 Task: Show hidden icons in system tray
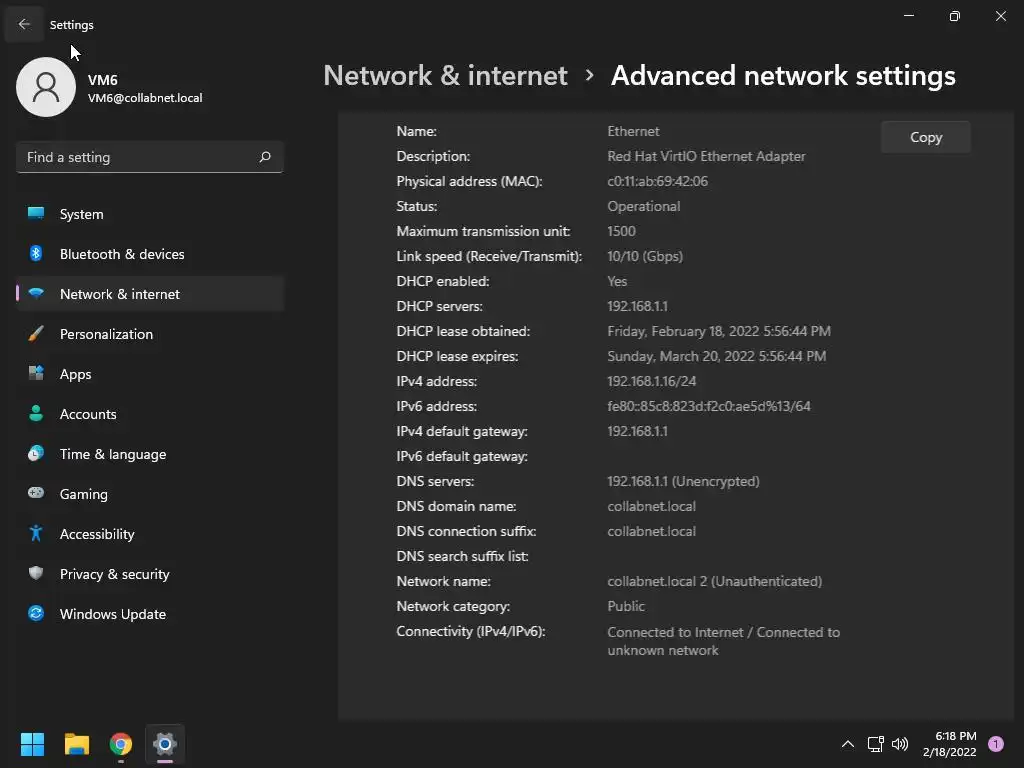(x=847, y=744)
